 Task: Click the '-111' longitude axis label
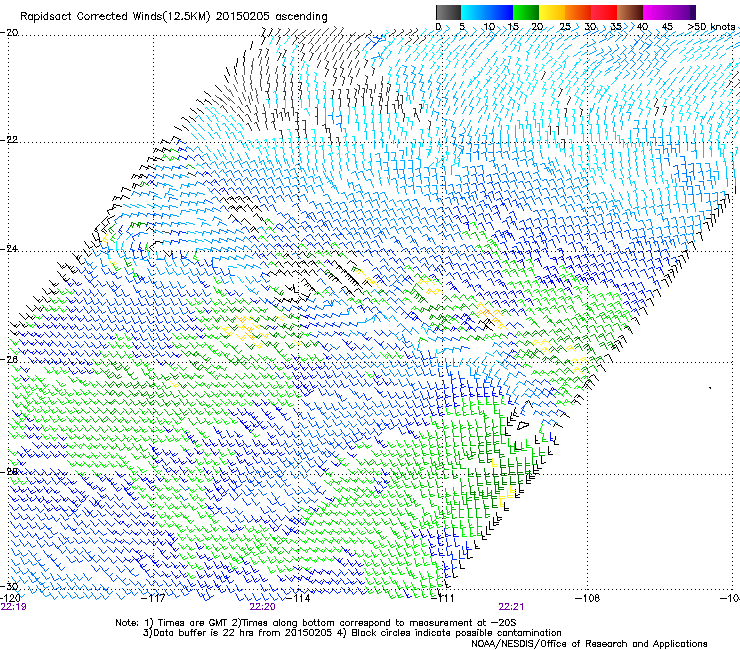(x=443, y=598)
